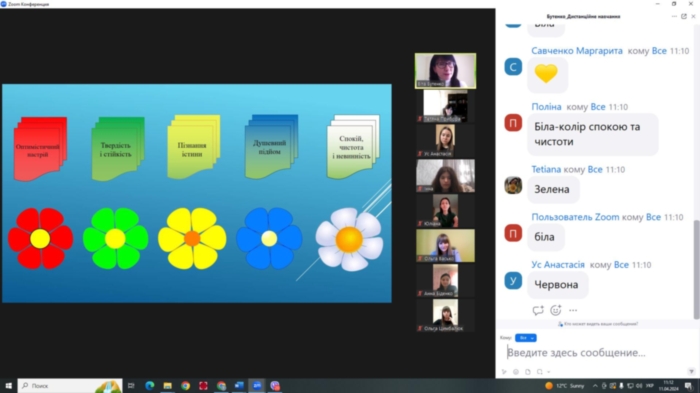Click the Windows search box Поиск
The image size is (700, 393).
pyautogui.click(x=70, y=385)
